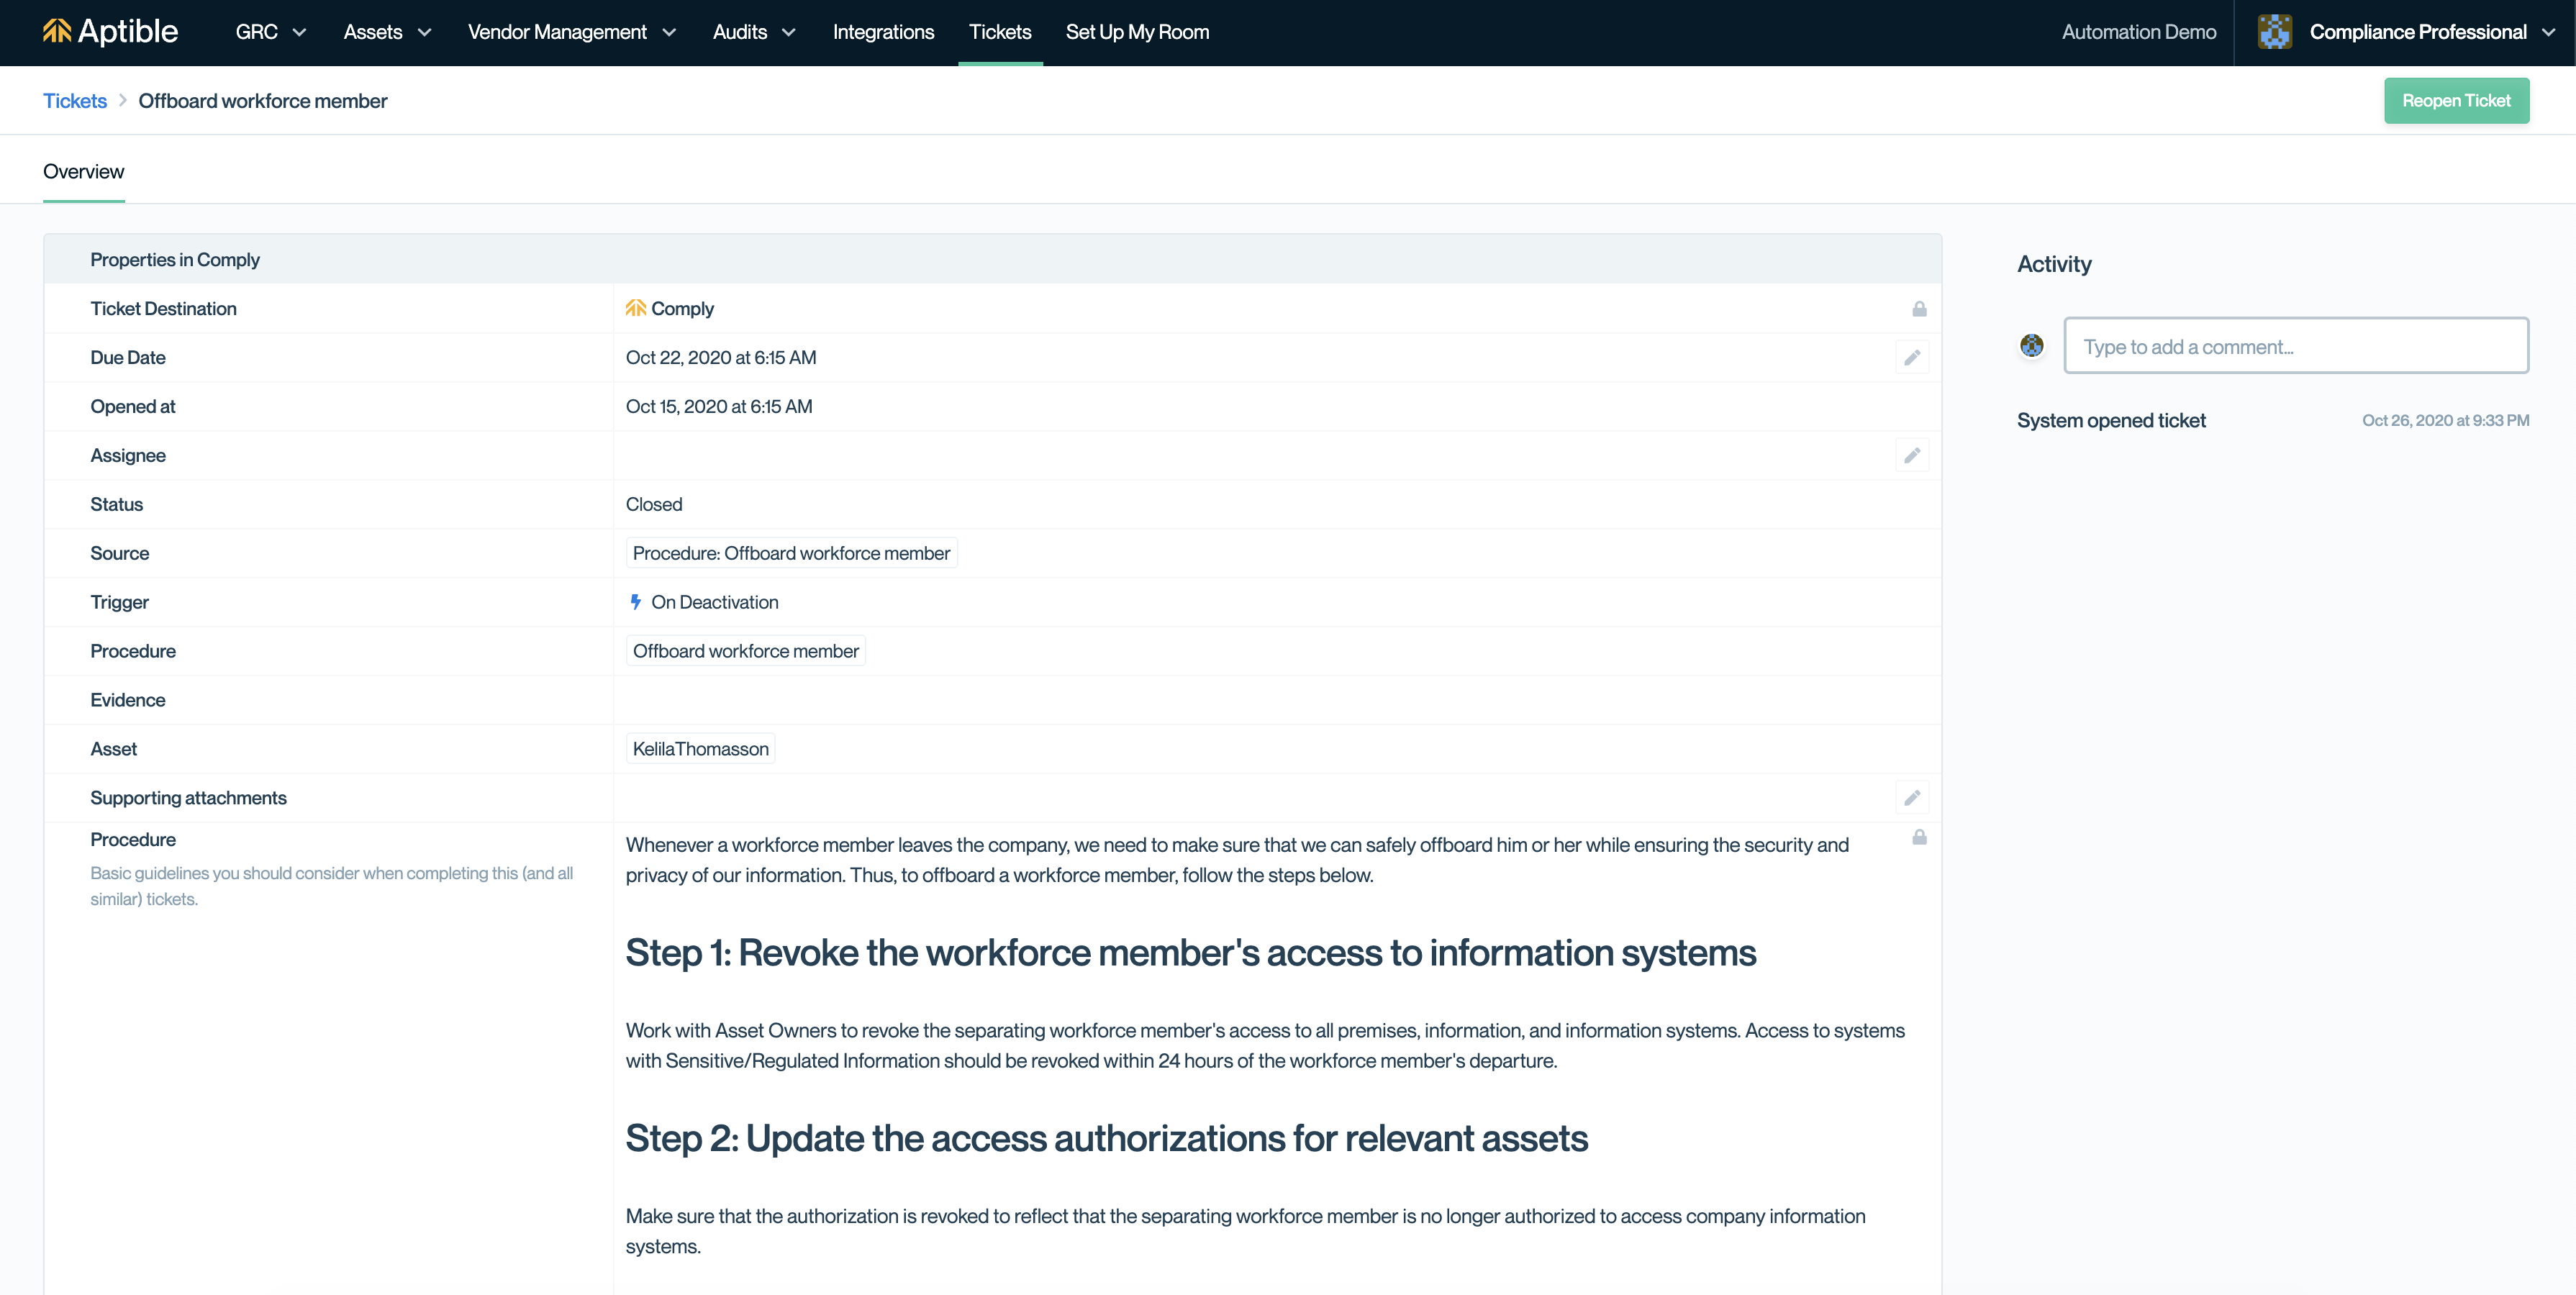Expand the GRC dropdown menu
Viewport: 2576px width, 1295px height.
point(270,32)
